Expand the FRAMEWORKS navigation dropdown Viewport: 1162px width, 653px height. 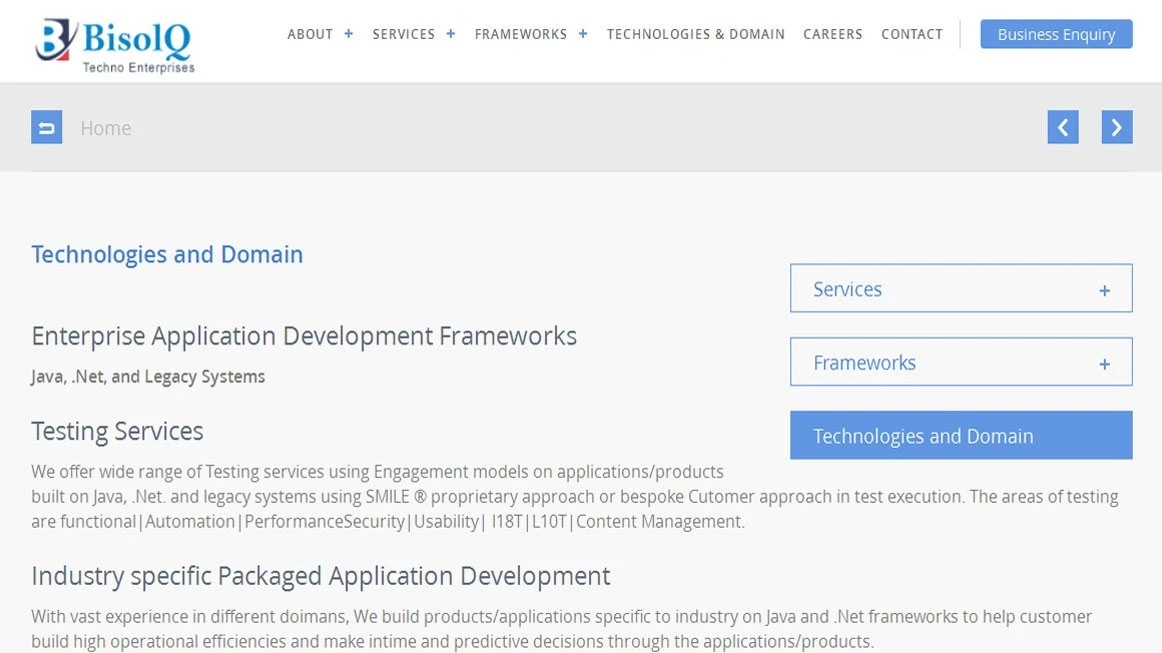tap(582, 33)
